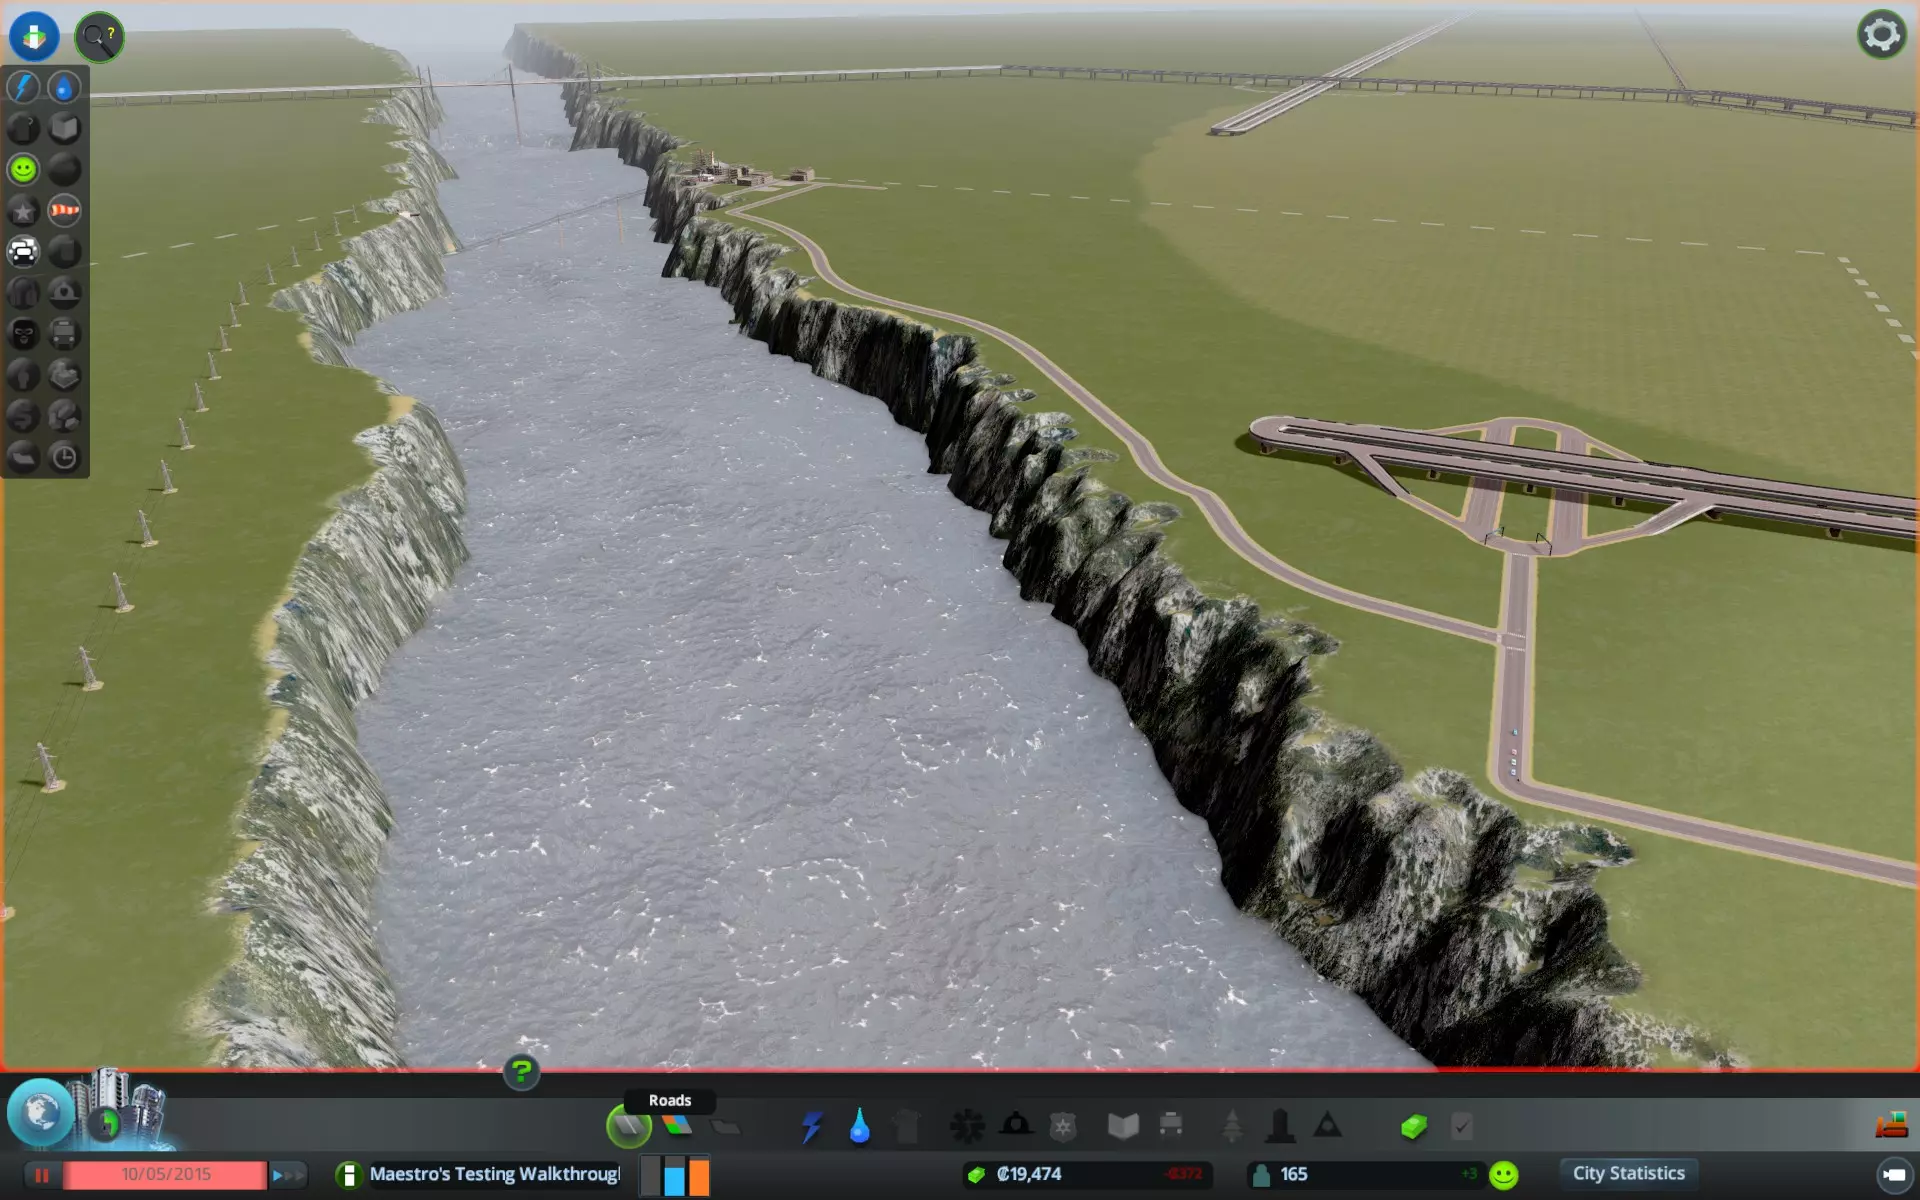Change simulation speed with arrows
1920x1200 pixels.
(287, 1175)
